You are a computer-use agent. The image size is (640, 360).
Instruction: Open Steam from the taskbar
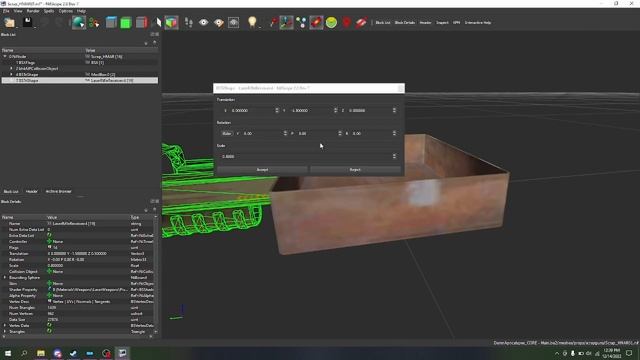73,353
